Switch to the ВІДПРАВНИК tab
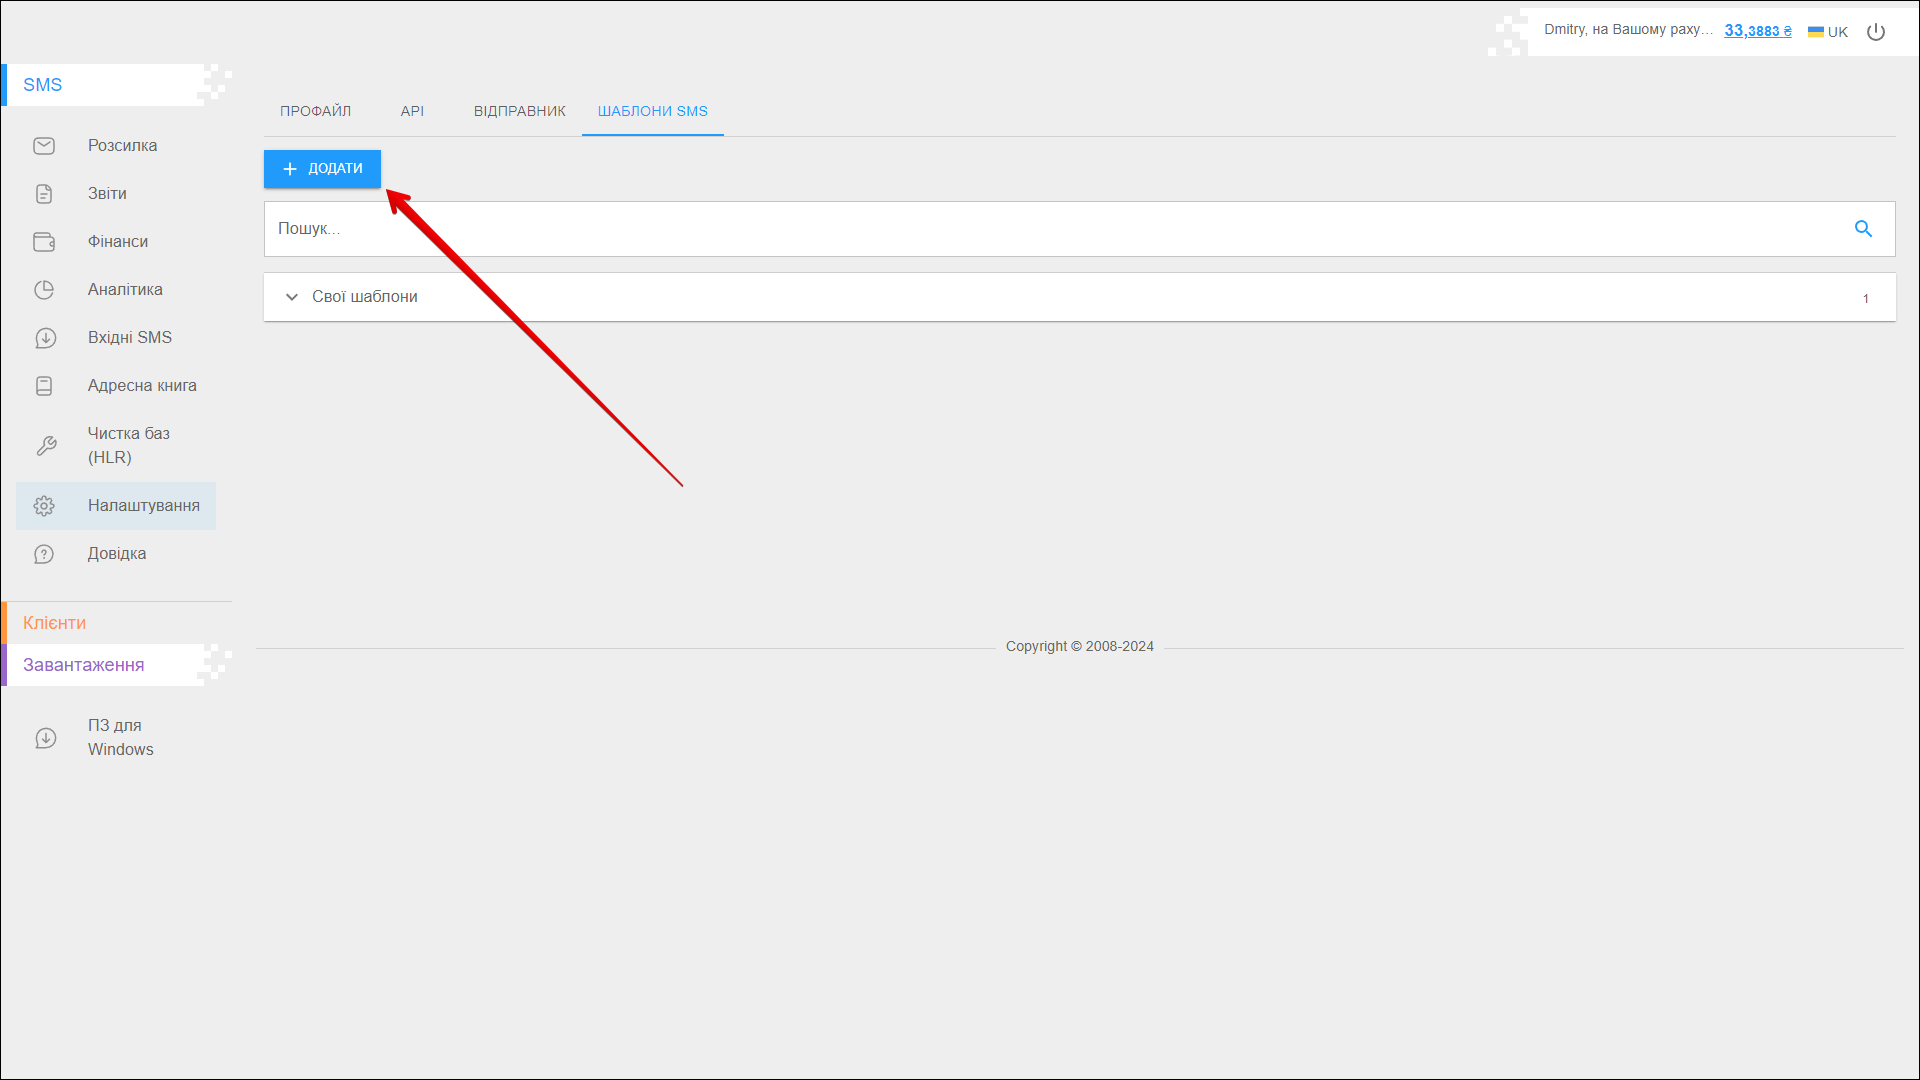Image resolution: width=1920 pixels, height=1080 pixels. [519, 111]
